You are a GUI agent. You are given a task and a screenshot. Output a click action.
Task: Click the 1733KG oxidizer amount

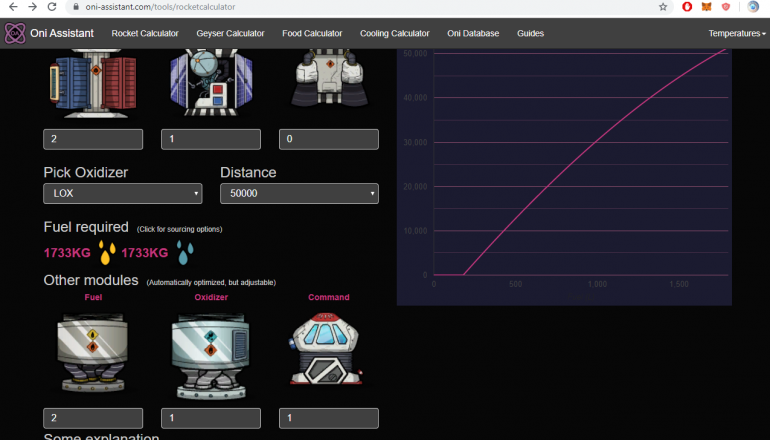[x=145, y=253]
